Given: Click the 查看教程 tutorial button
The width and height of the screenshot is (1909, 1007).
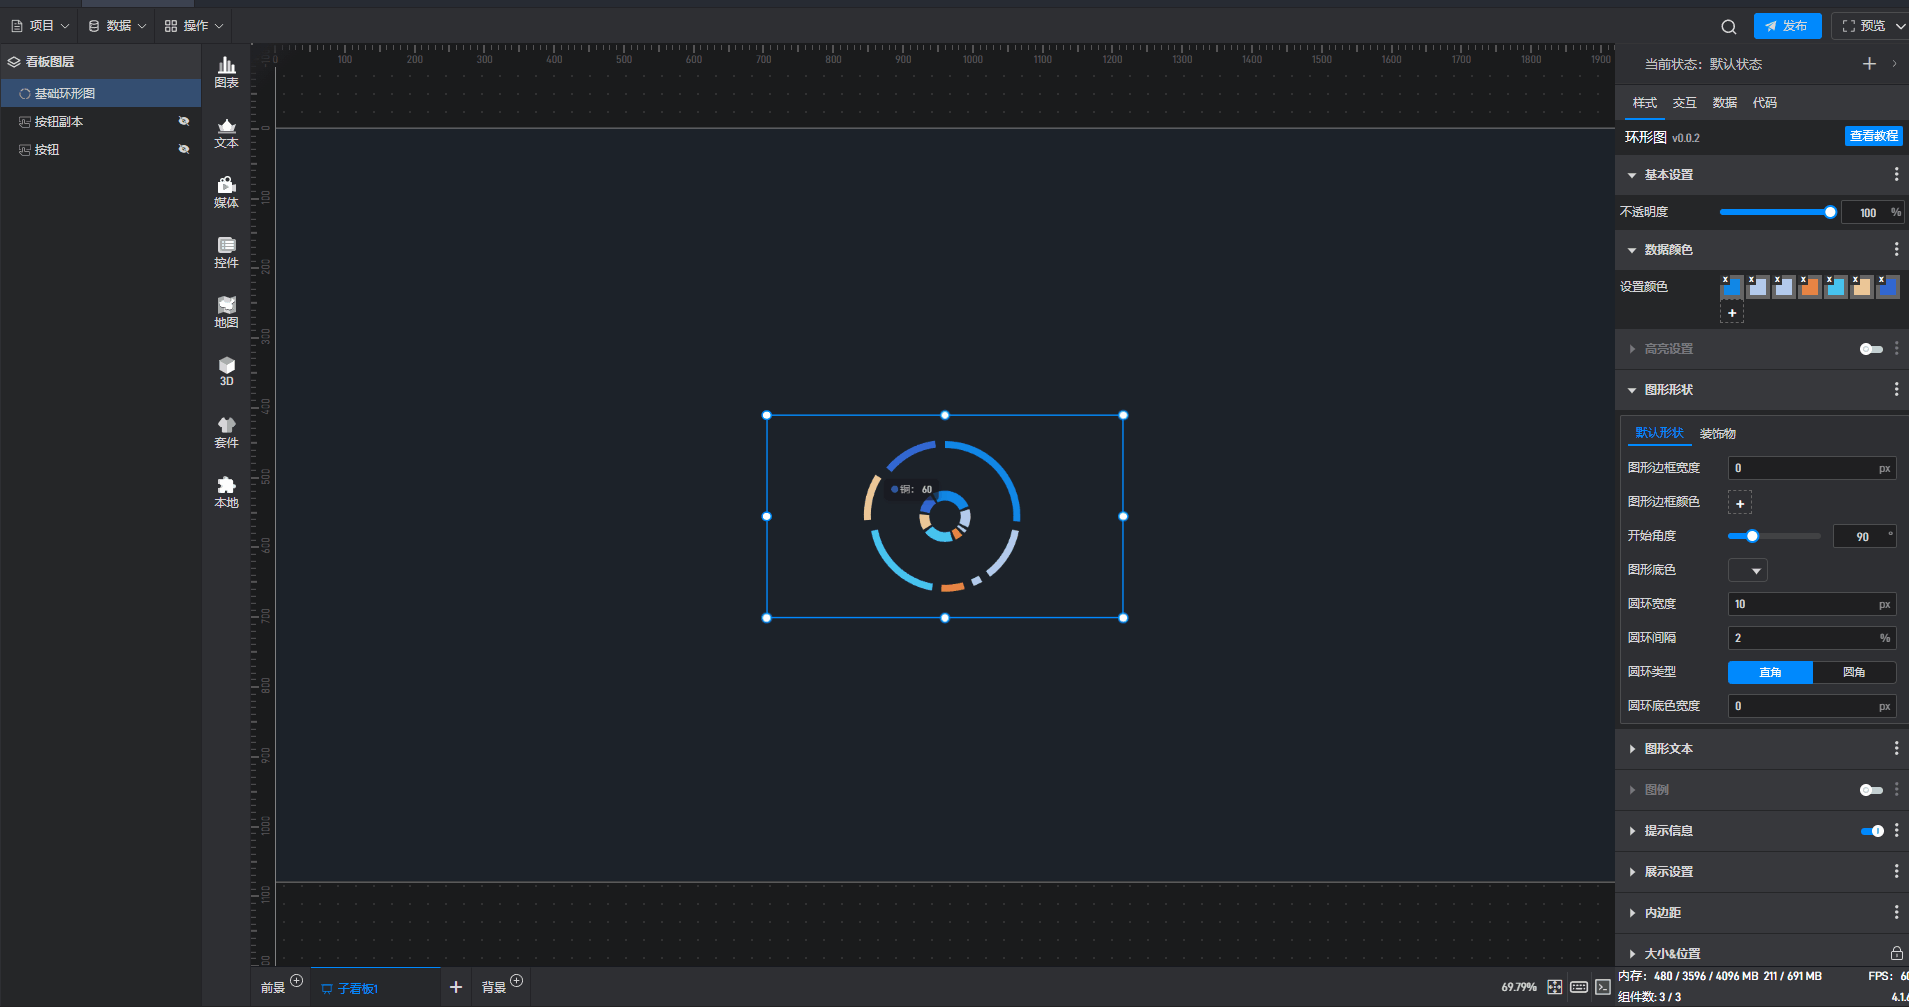Looking at the screenshot, I should point(1872,136).
